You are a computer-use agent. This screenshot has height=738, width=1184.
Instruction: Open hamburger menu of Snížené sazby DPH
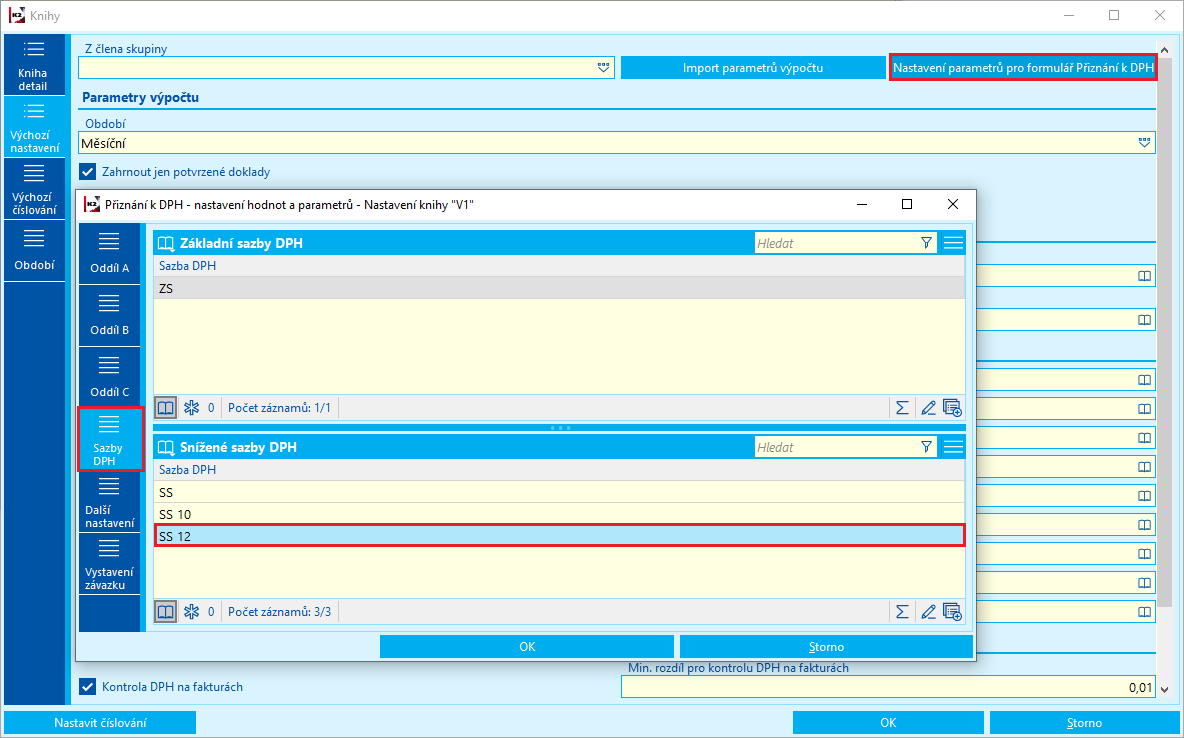pos(953,447)
